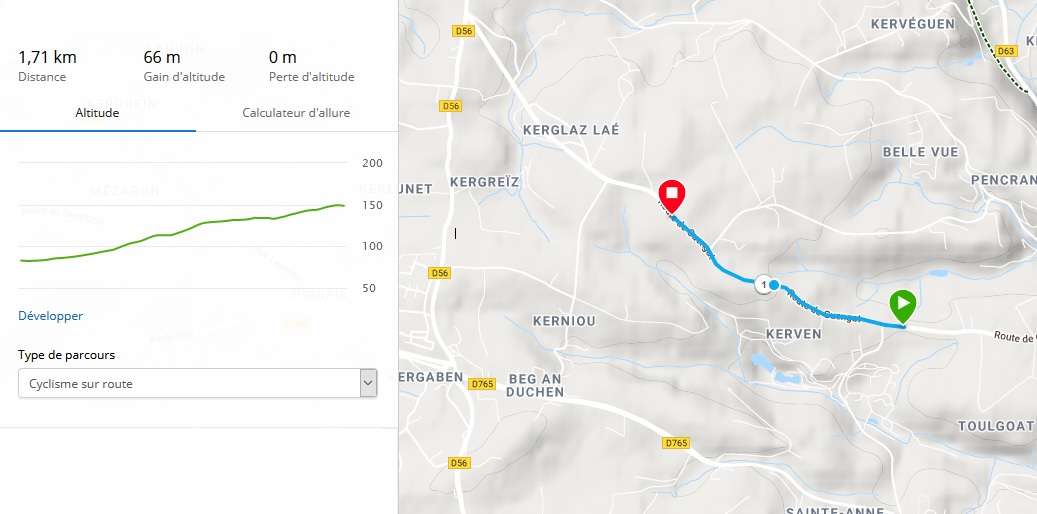Click the red finish marker on the map
The height and width of the screenshot is (514, 1037).
coord(672,194)
